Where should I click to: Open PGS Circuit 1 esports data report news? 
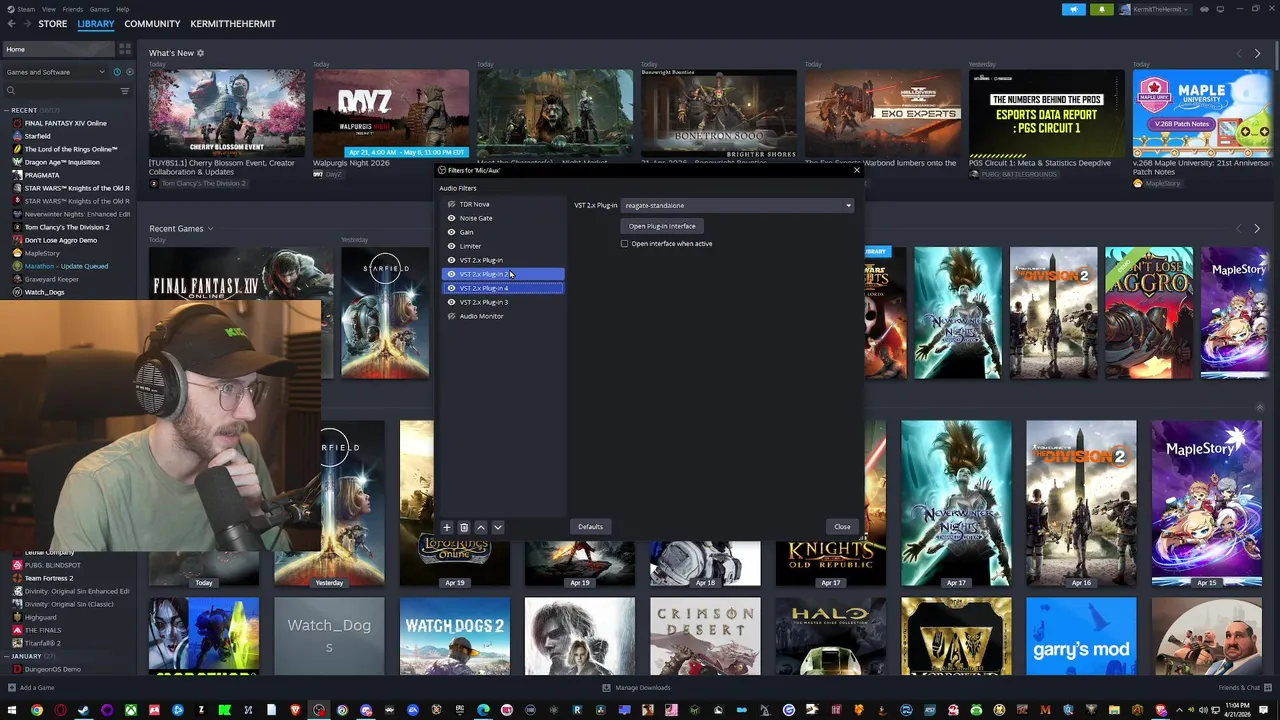coord(1046,113)
